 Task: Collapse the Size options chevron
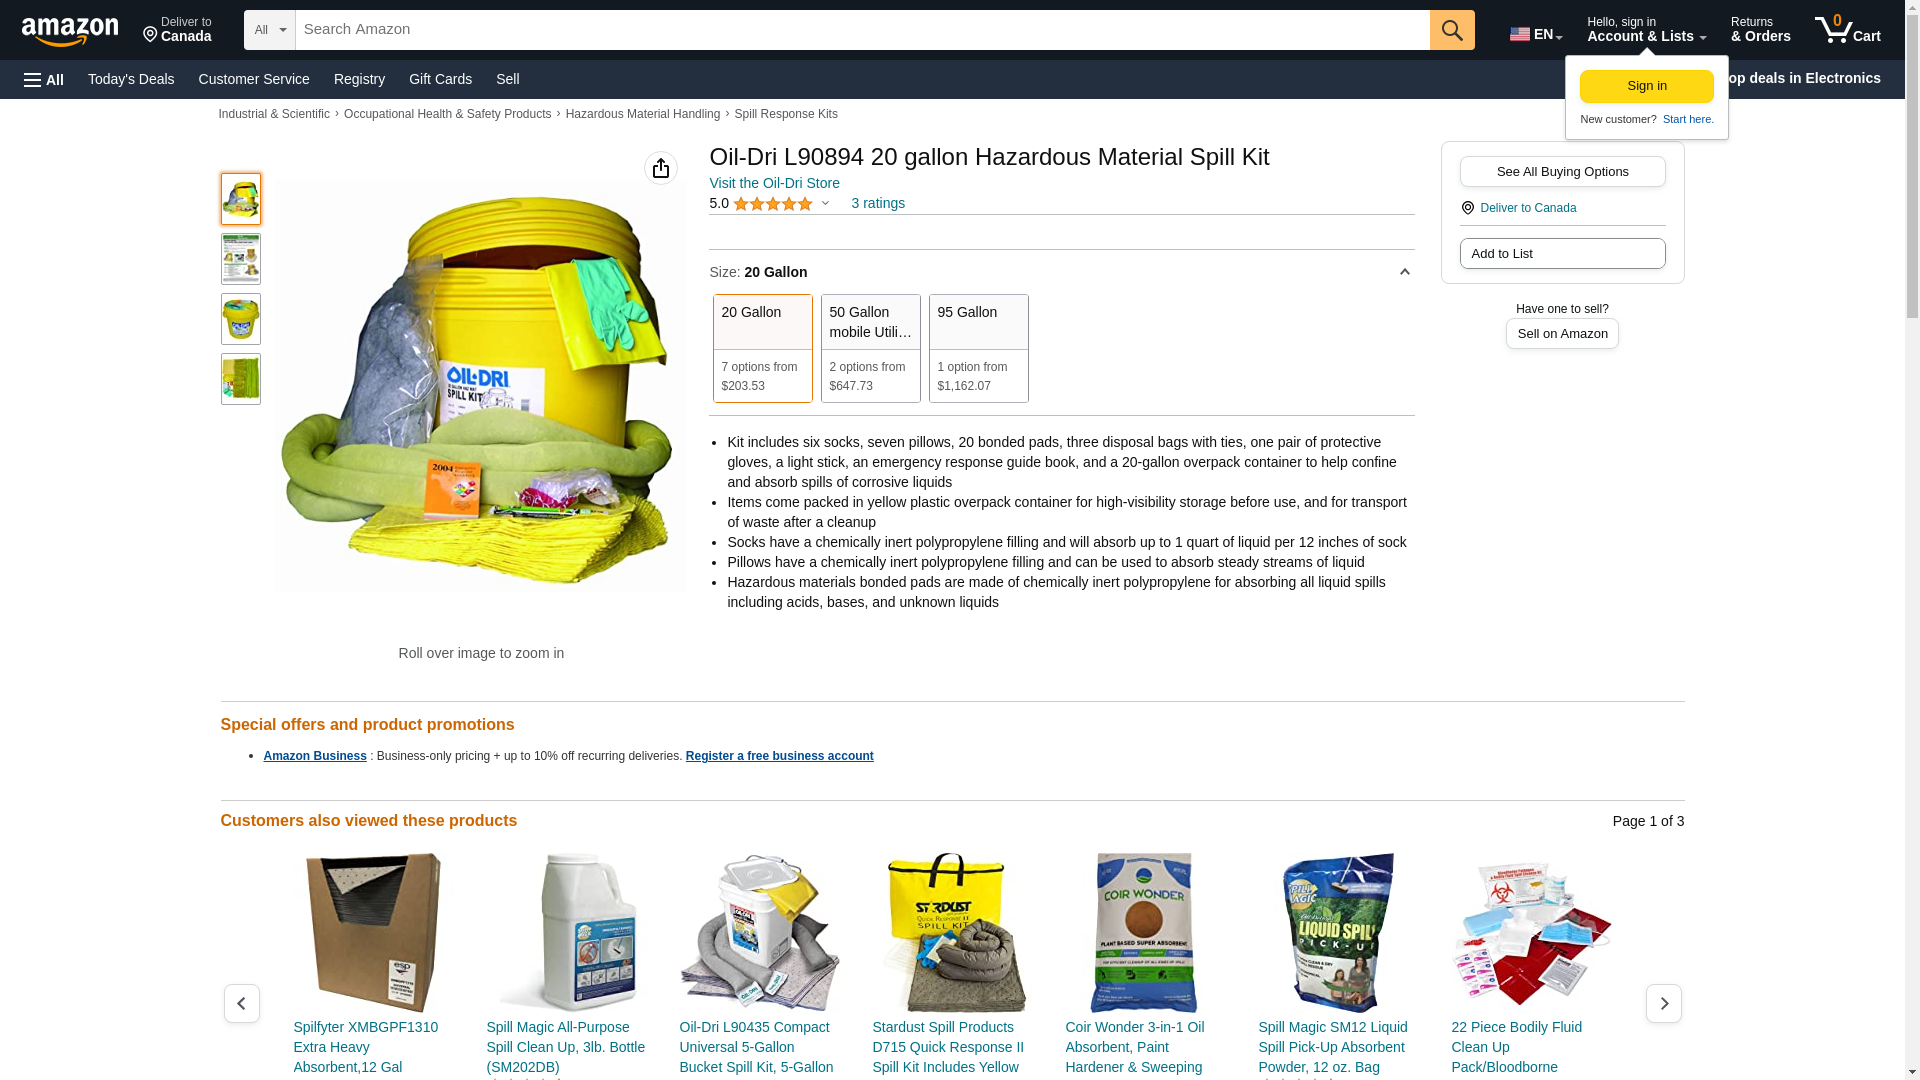pos(1404,272)
